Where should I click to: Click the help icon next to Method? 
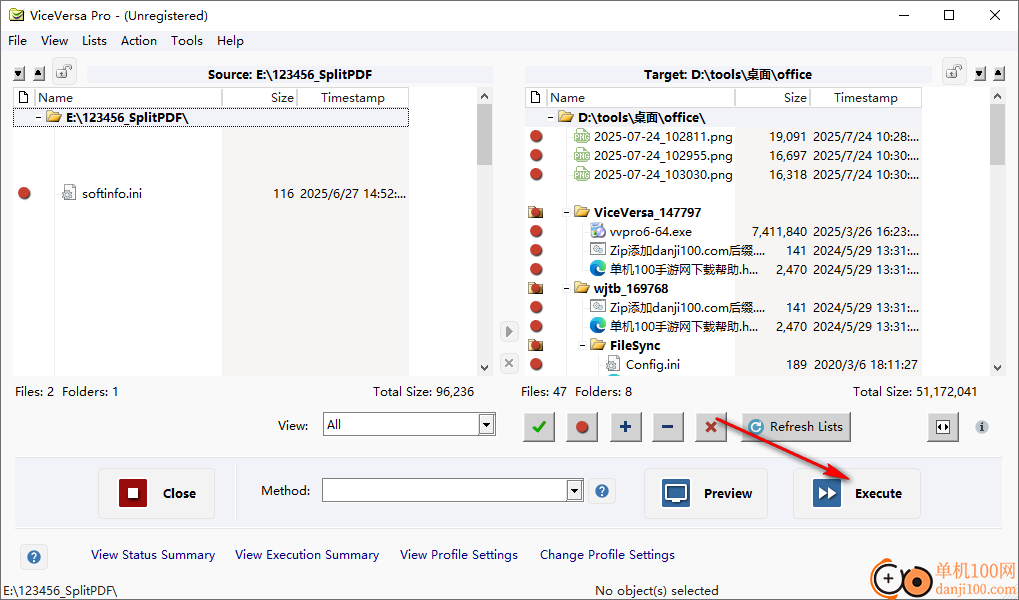pyautogui.click(x=602, y=491)
